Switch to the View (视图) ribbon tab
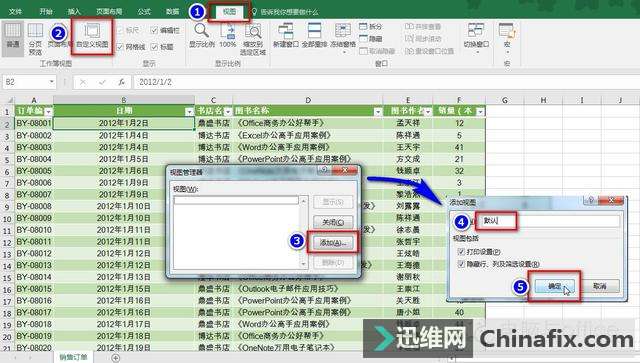This screenshot has width=640, height=363. click(229, 11)
